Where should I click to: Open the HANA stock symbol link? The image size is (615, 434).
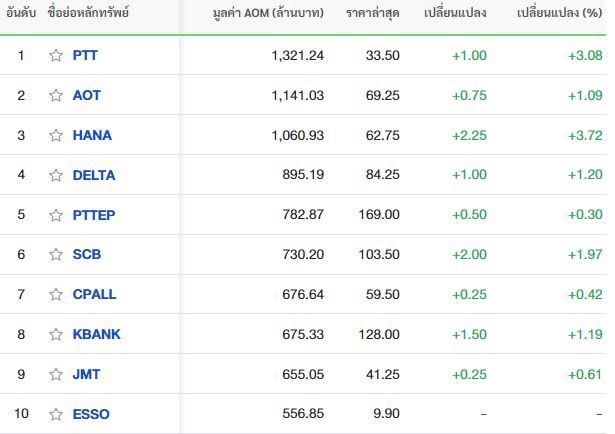click(92, 135)
